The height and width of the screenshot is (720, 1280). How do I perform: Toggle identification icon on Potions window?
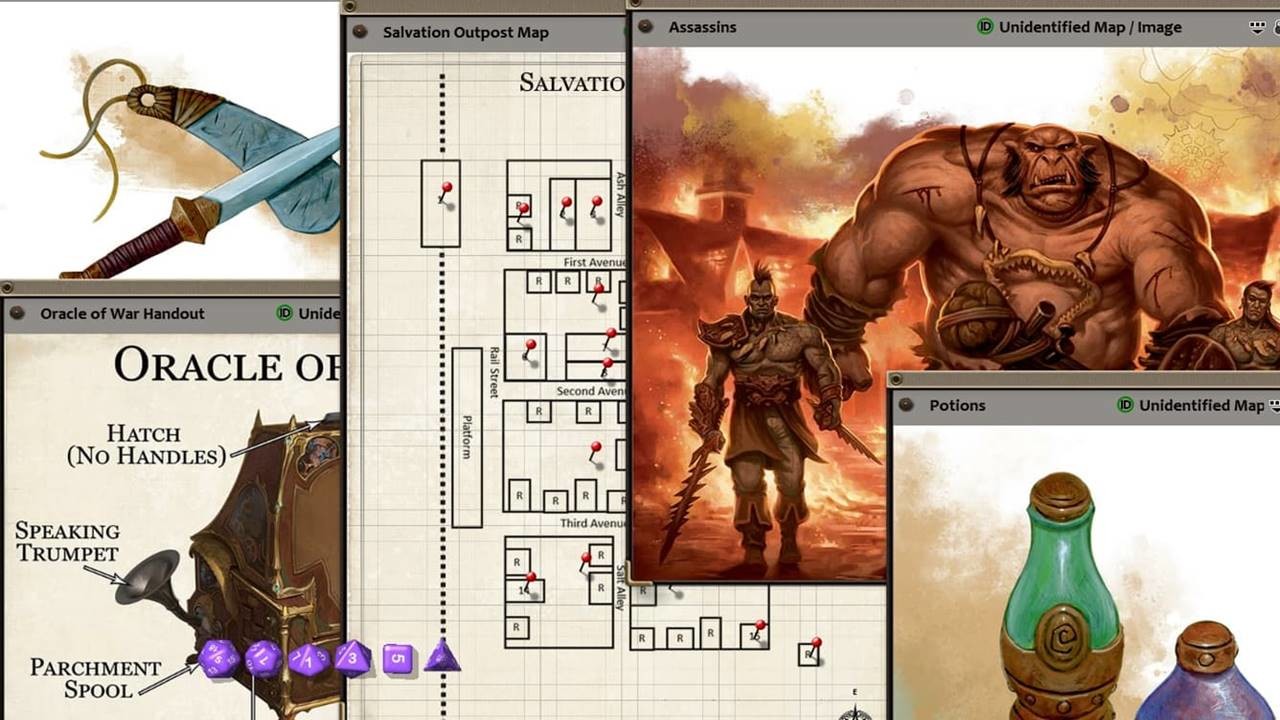click(x=1125, y=405)
